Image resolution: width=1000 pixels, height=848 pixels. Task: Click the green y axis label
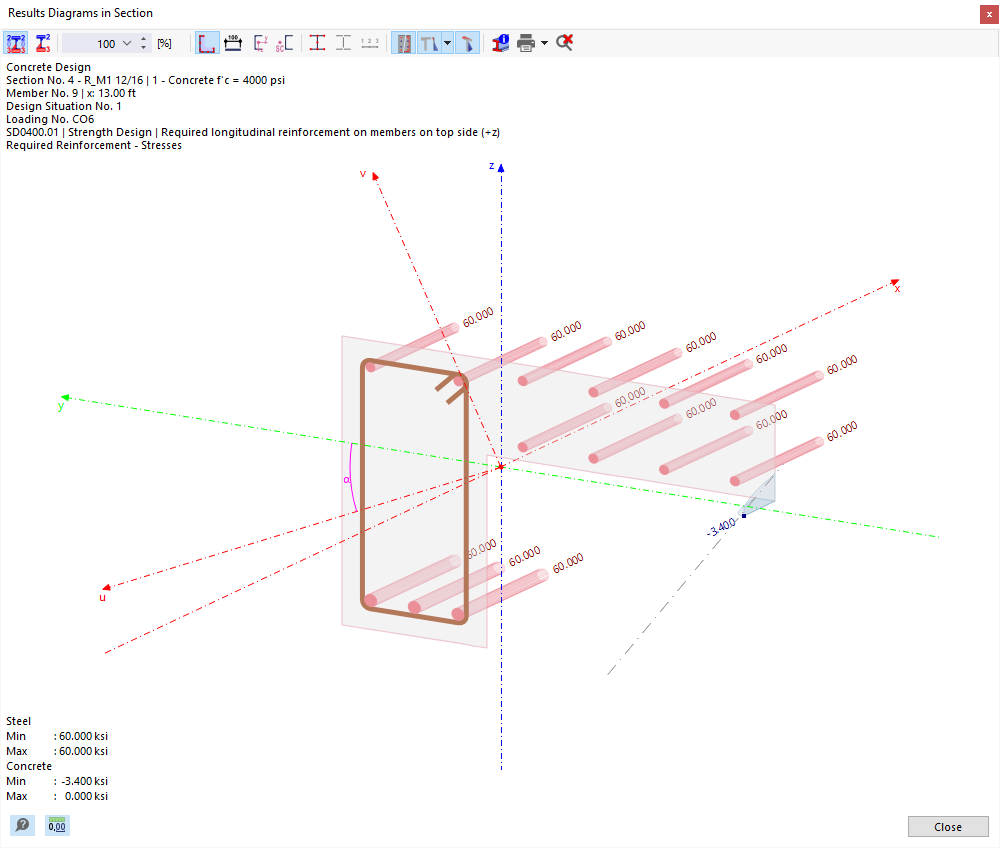pyautogui.click(x=61, y=406)
